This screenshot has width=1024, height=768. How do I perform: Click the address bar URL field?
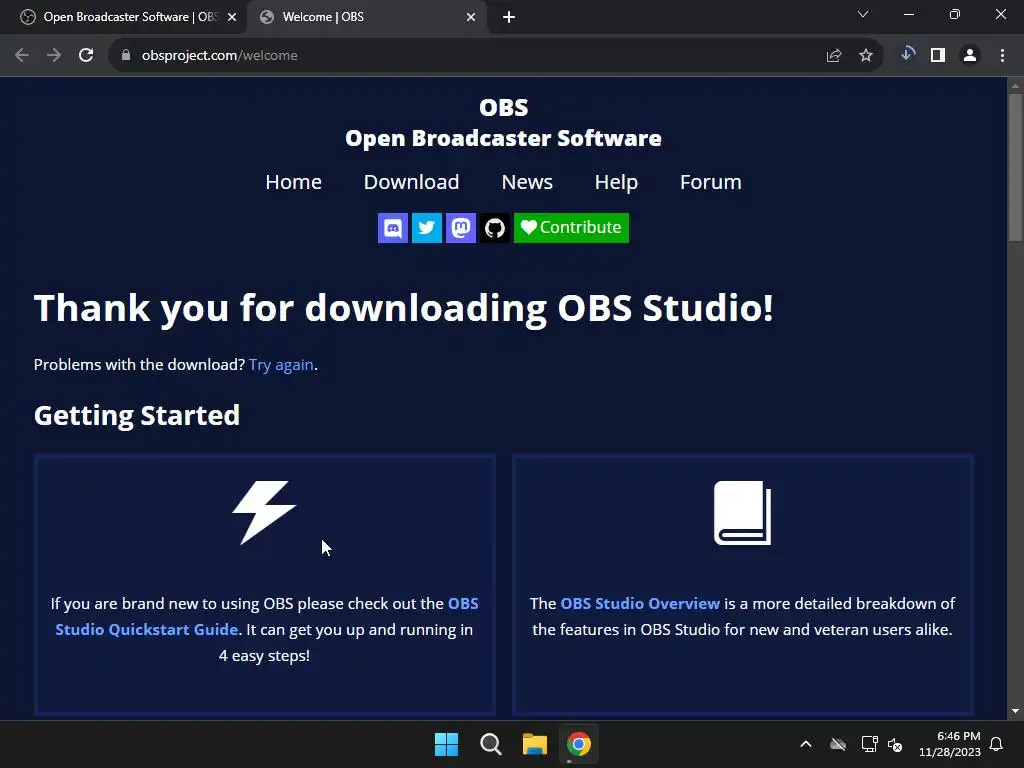pos(470,56)
